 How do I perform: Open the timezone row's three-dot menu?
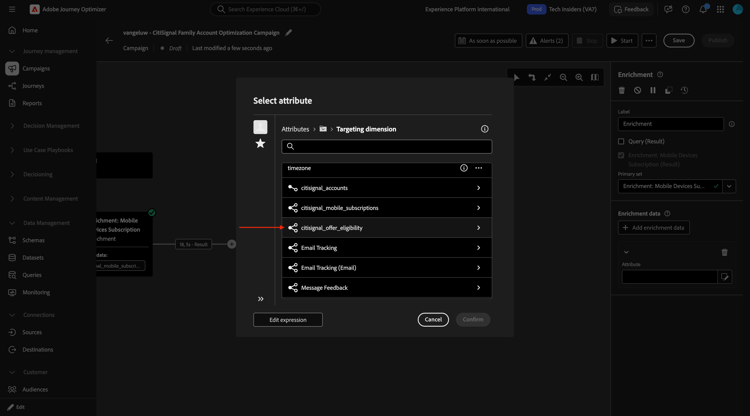click(479, 168)
